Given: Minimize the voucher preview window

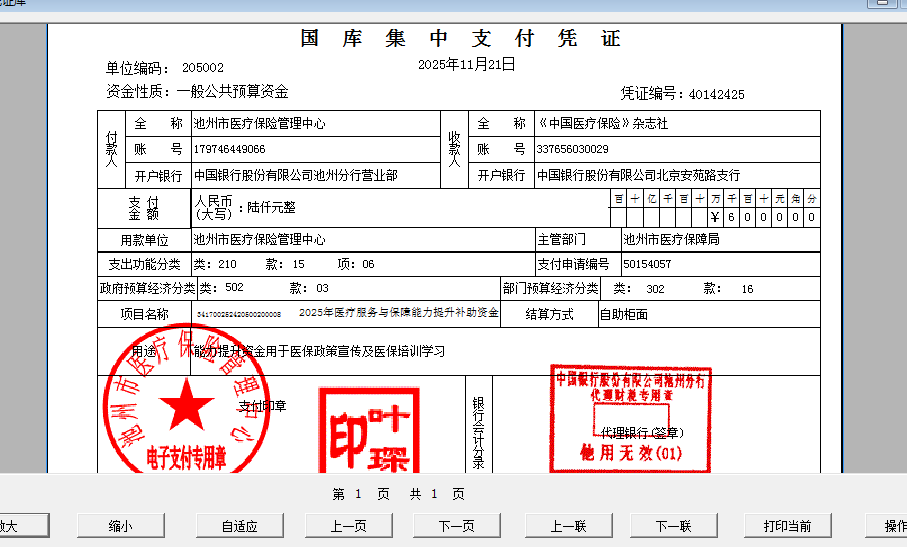Looking at the screenshot, I should [881, 4].
